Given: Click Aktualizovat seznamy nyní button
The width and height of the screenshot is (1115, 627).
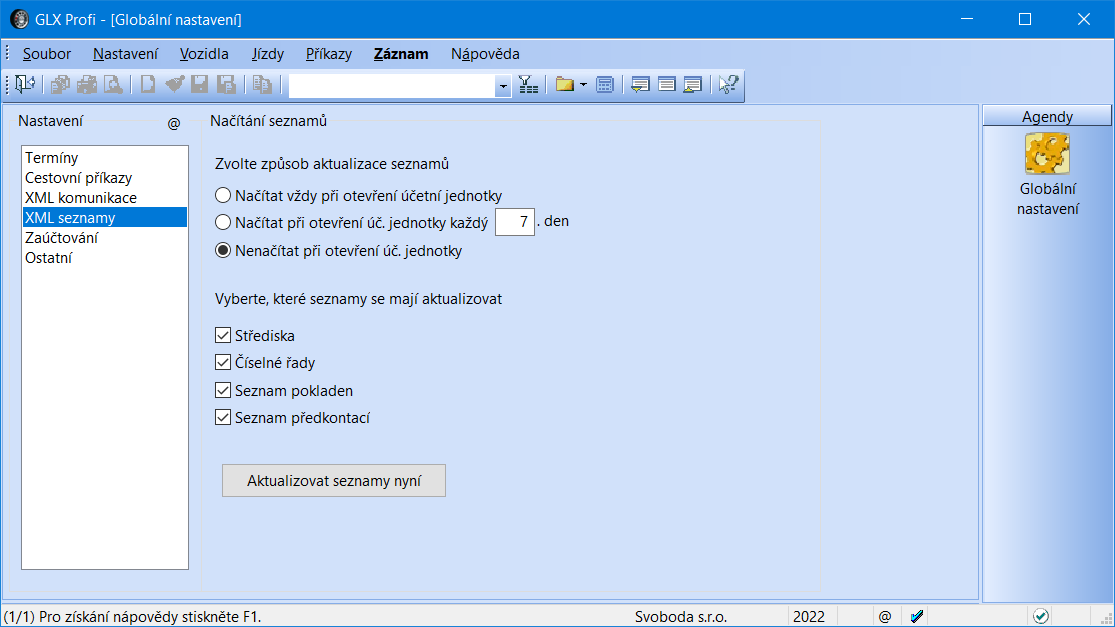Looking at the screenshot, I should click(334, 481).
